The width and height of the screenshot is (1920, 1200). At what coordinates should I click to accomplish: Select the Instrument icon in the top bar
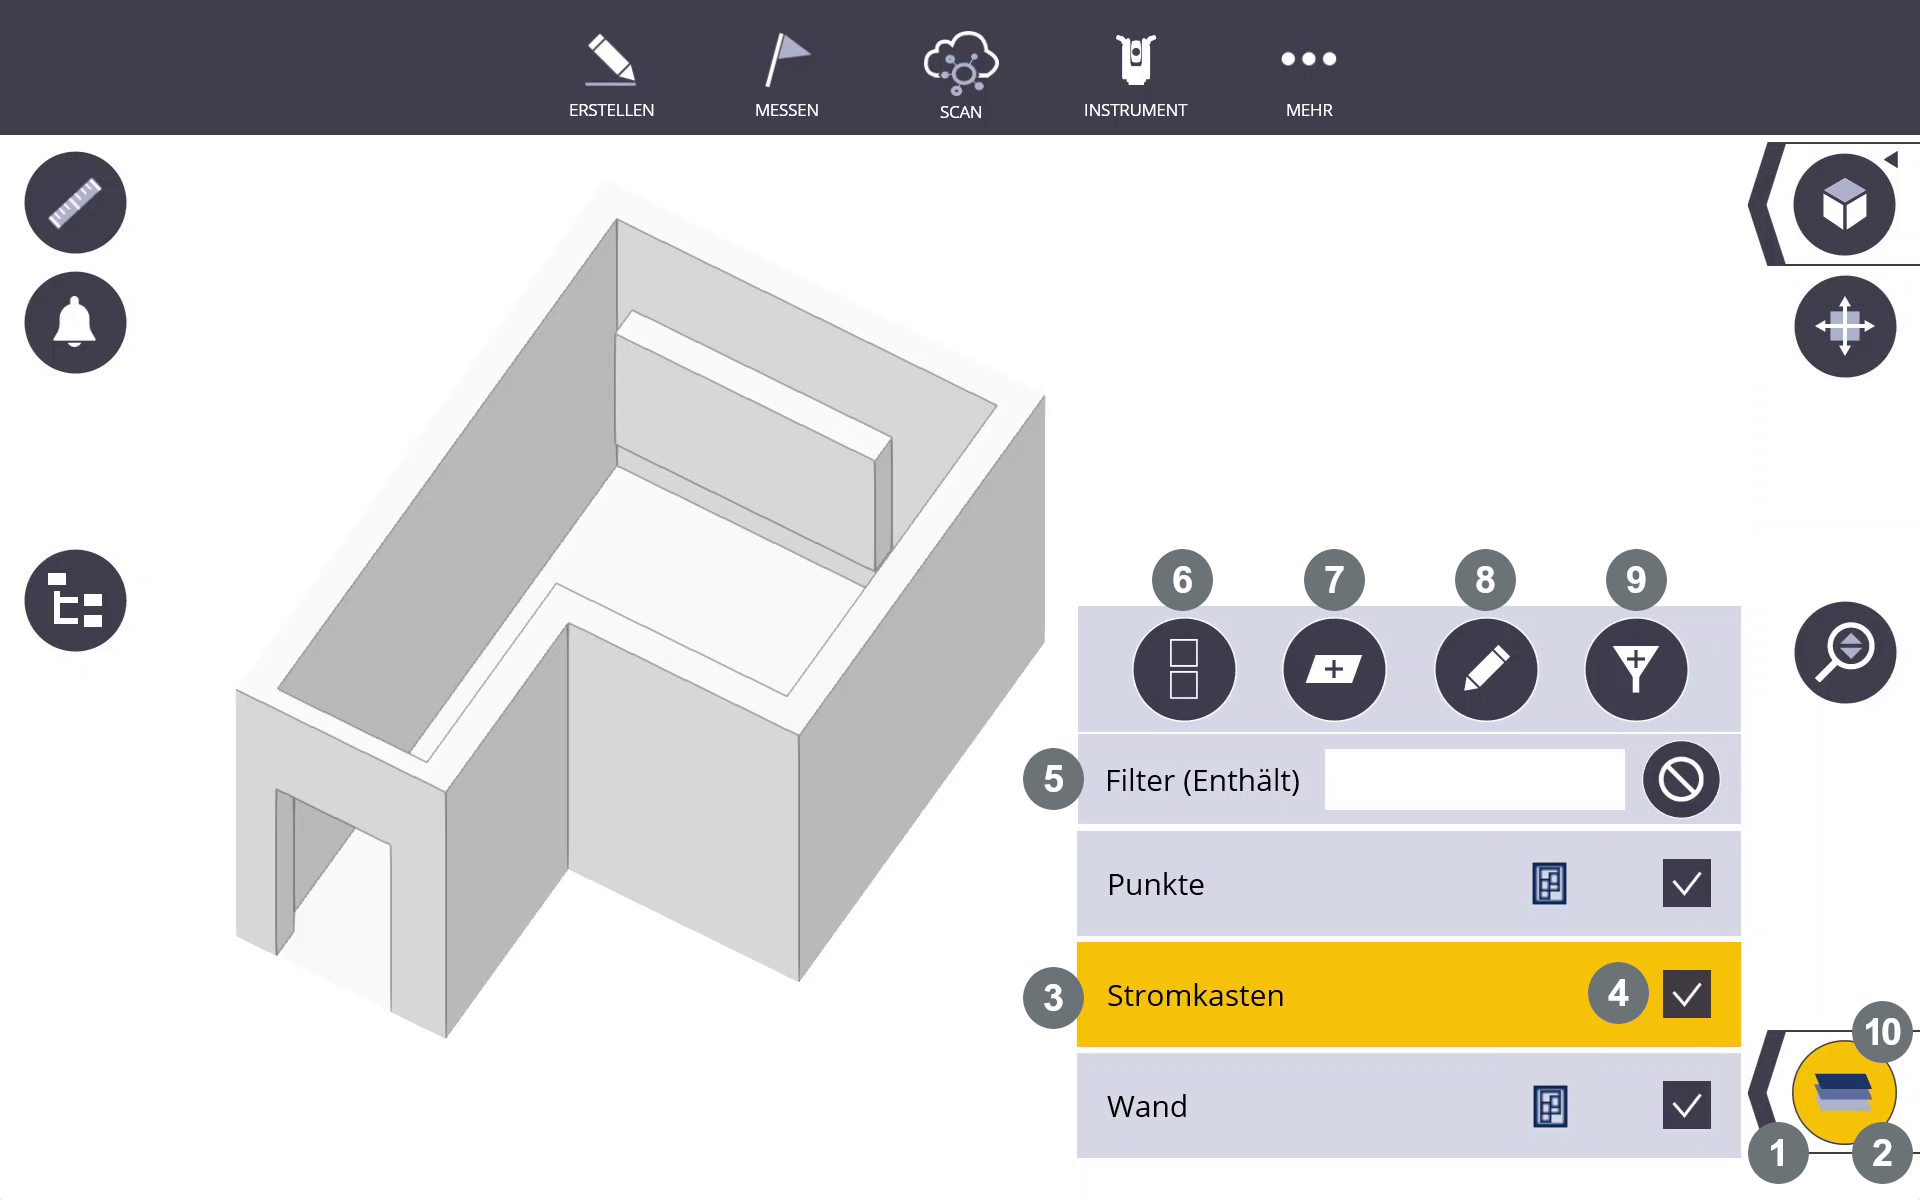point(1135,60)
